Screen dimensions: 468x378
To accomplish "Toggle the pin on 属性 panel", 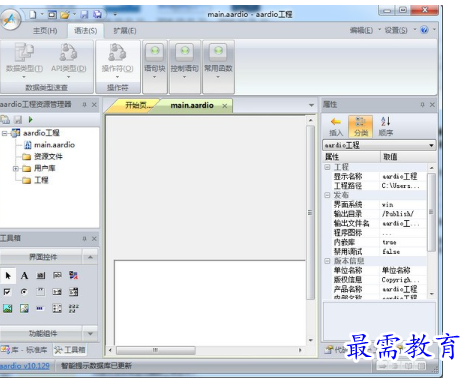I will 422,105.
